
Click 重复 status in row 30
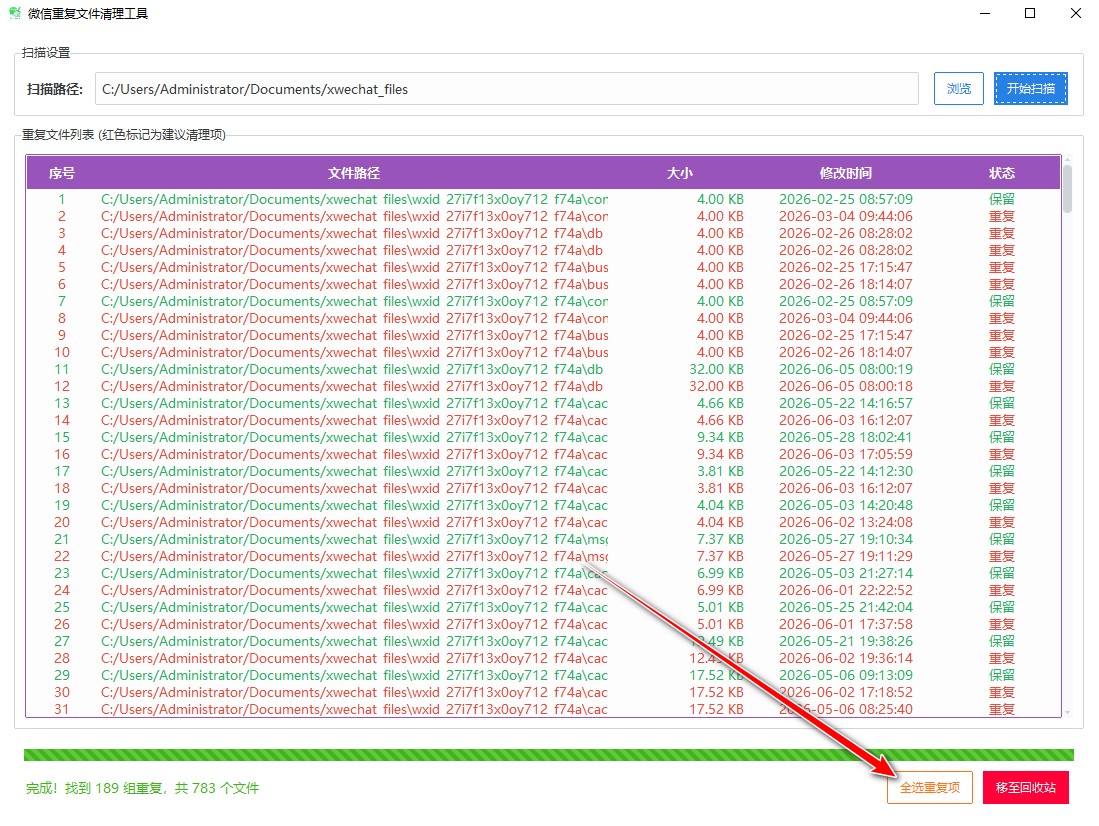(x=1002, y=692)
